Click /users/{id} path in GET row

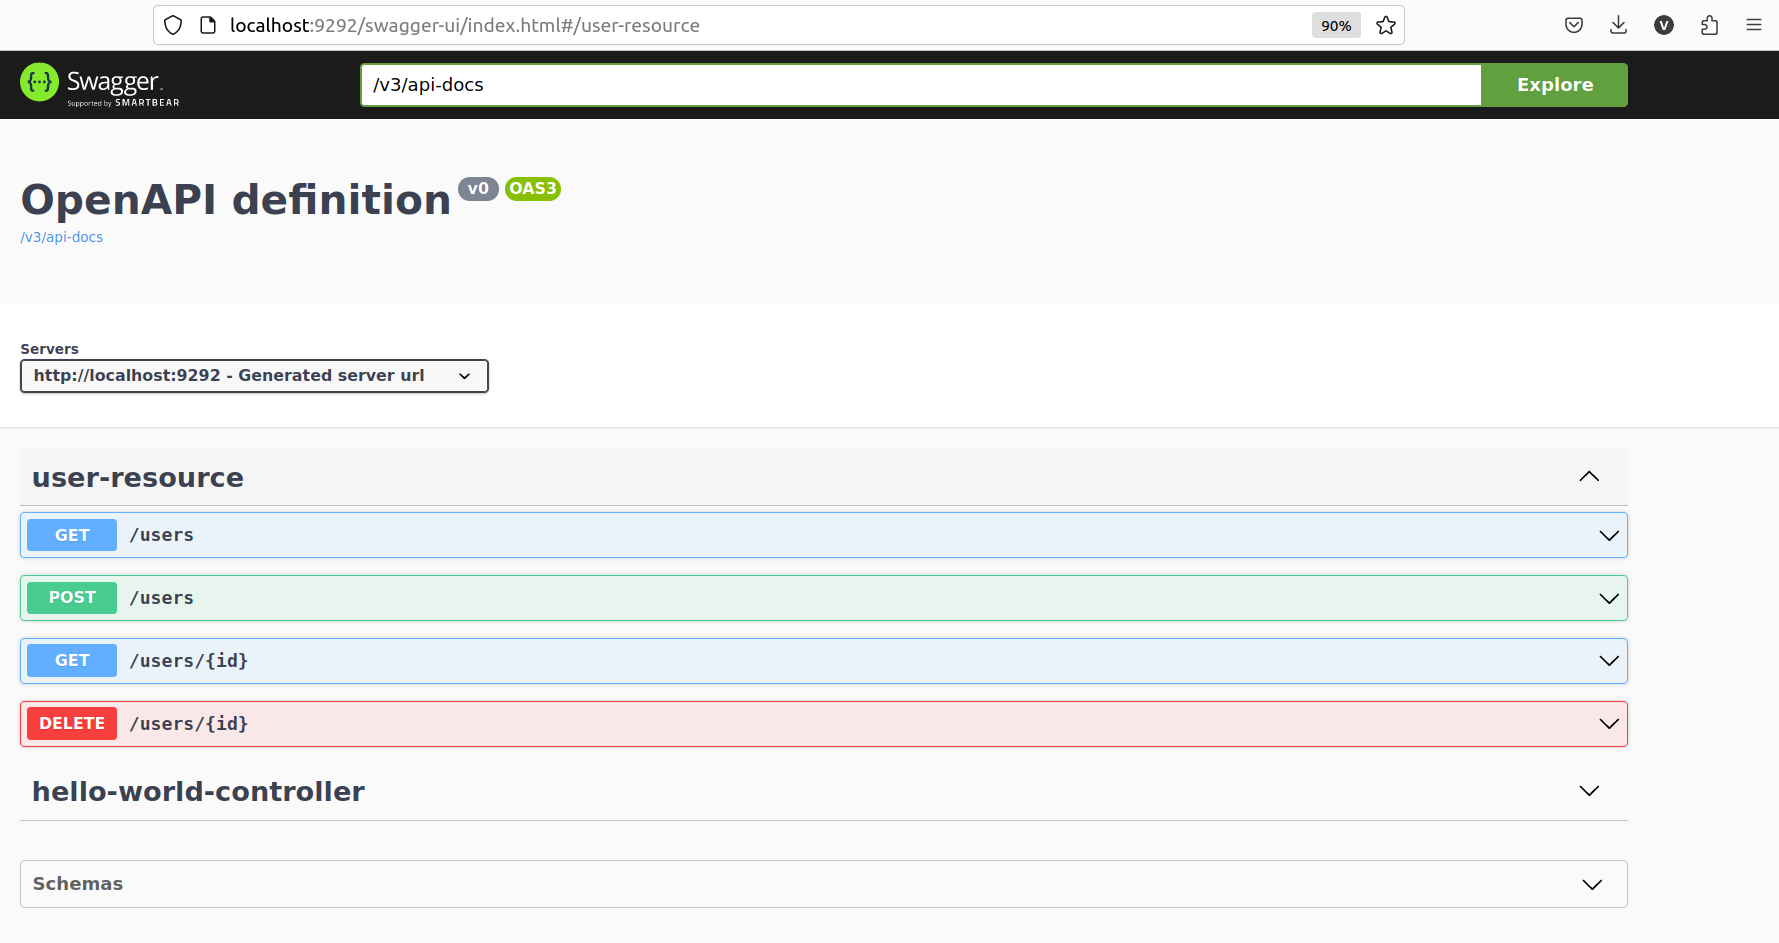pyautogui.click(x=188, y=661)
